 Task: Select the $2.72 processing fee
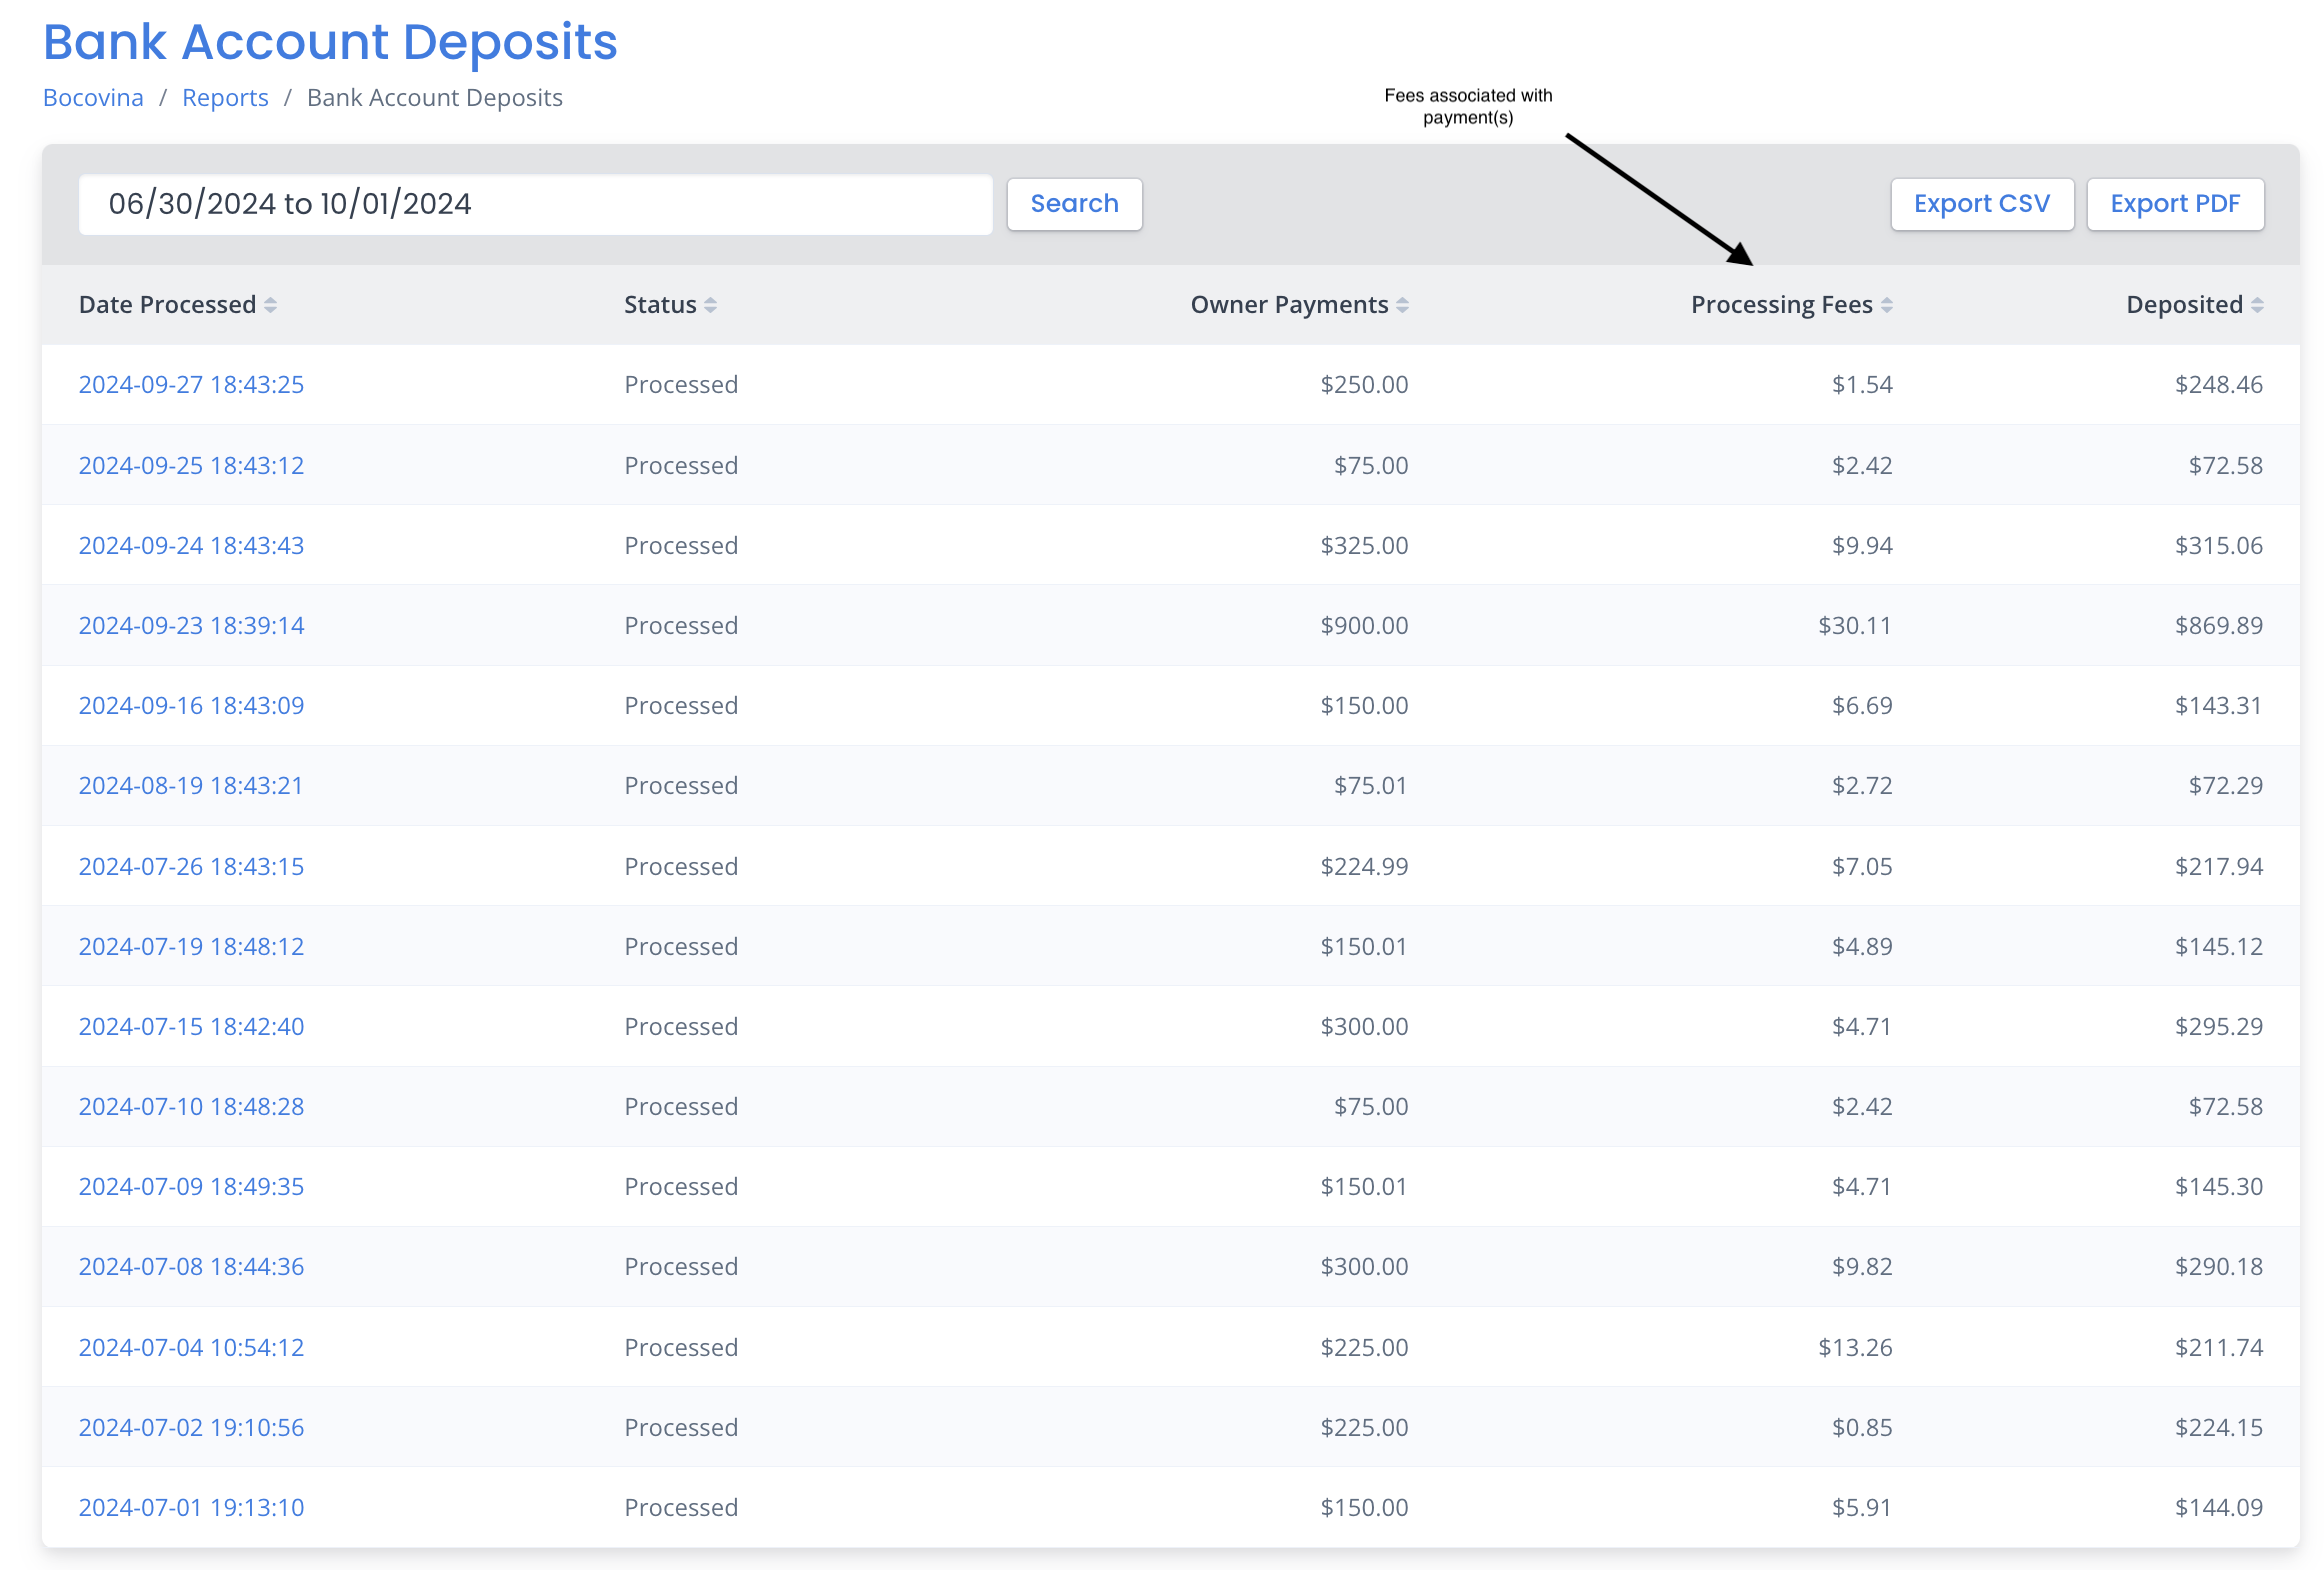pos(1862,785)
